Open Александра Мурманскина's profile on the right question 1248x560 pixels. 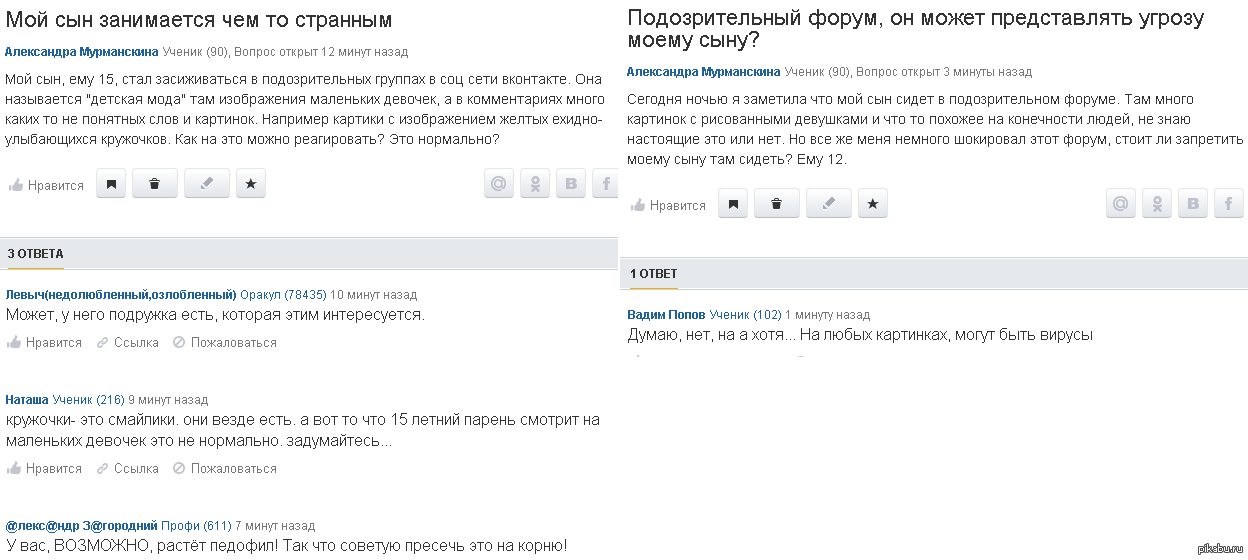point(703,72)
